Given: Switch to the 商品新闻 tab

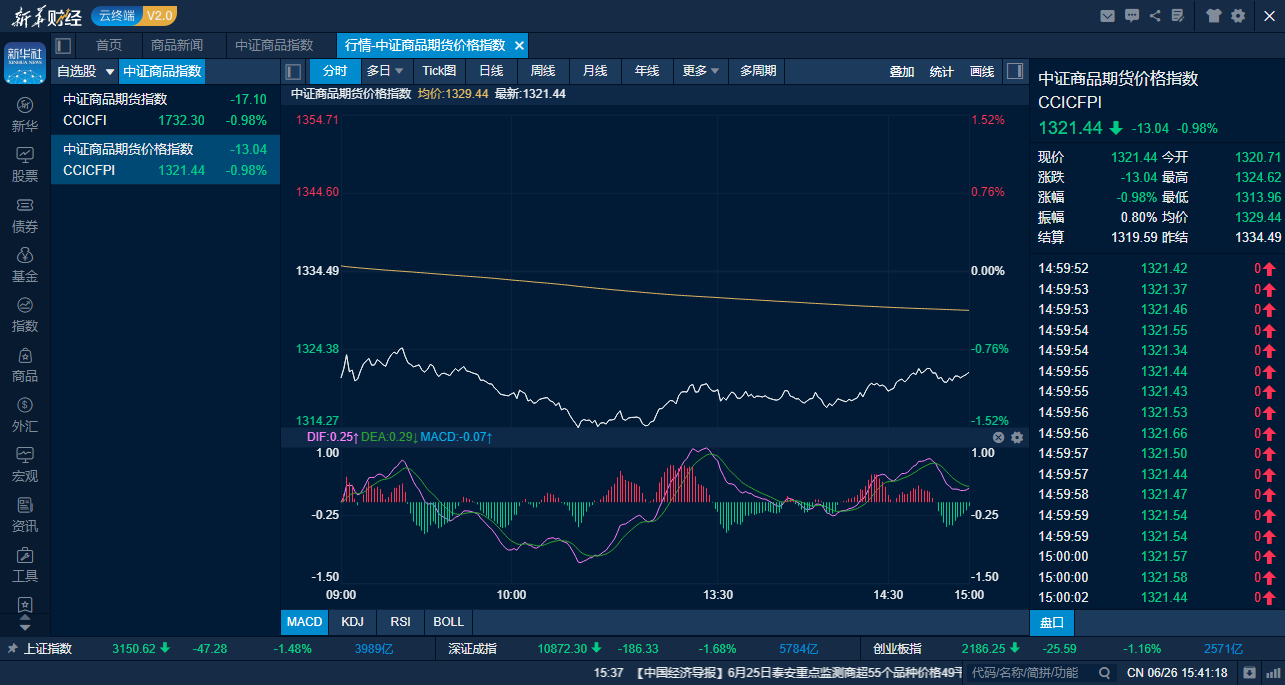Looking at the screenshot, I should tap(176, 45).
